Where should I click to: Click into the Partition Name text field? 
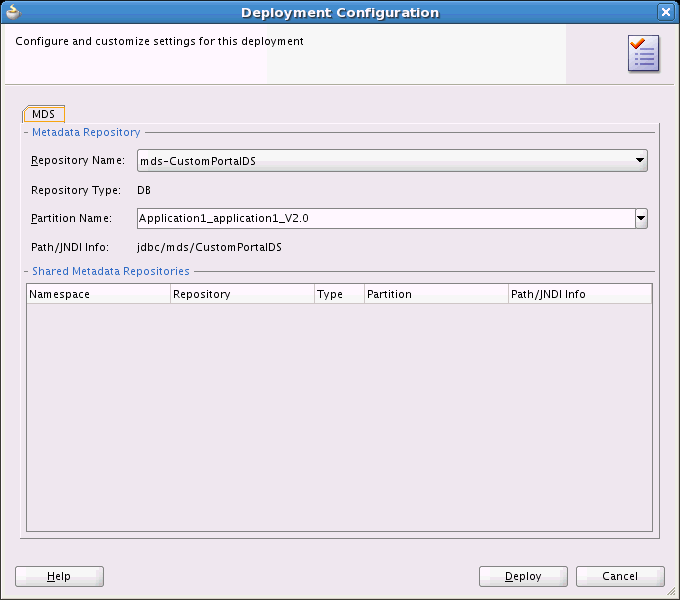386,218
